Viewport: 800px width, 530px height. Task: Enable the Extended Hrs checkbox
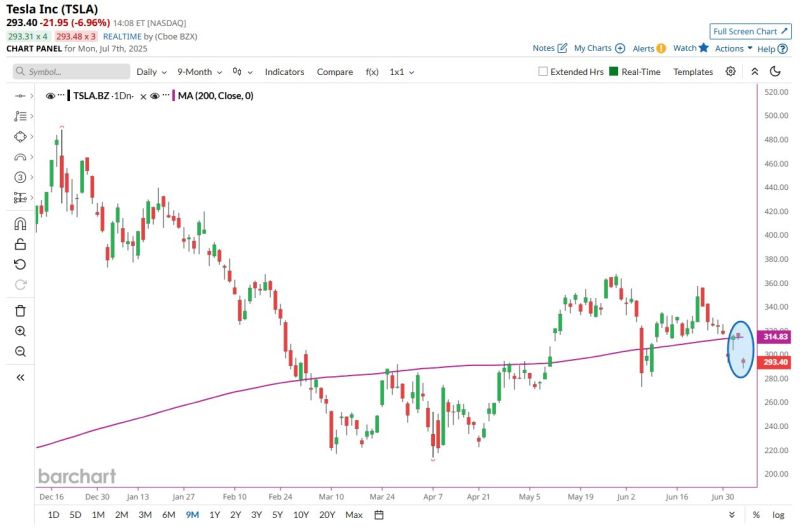point(543,72)
